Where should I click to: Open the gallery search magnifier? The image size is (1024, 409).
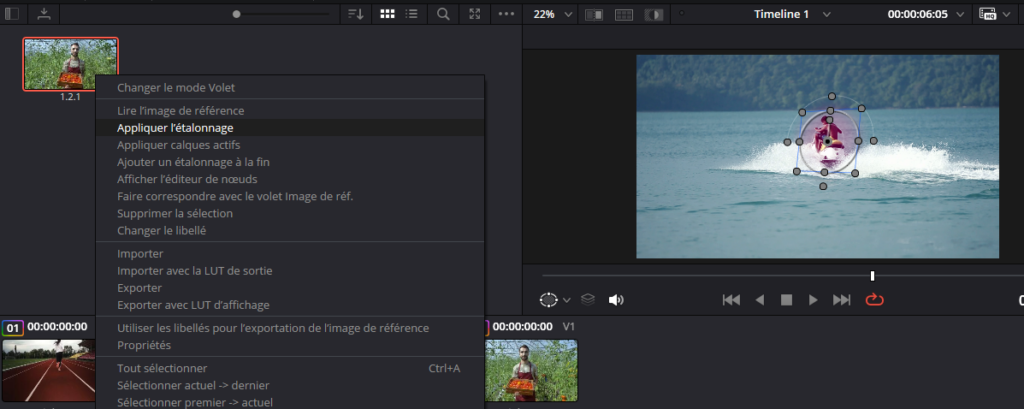[443, 15]
